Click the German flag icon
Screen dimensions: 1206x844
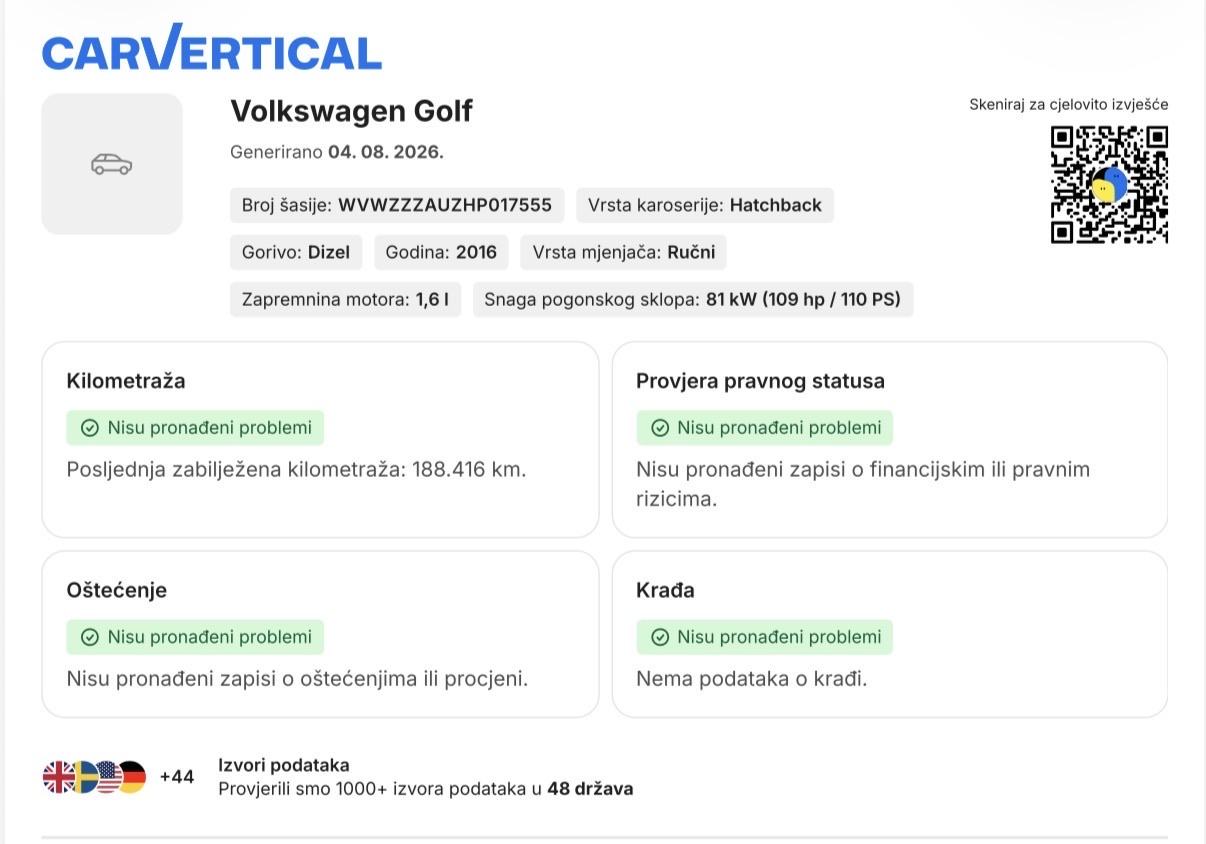point(133,777)
